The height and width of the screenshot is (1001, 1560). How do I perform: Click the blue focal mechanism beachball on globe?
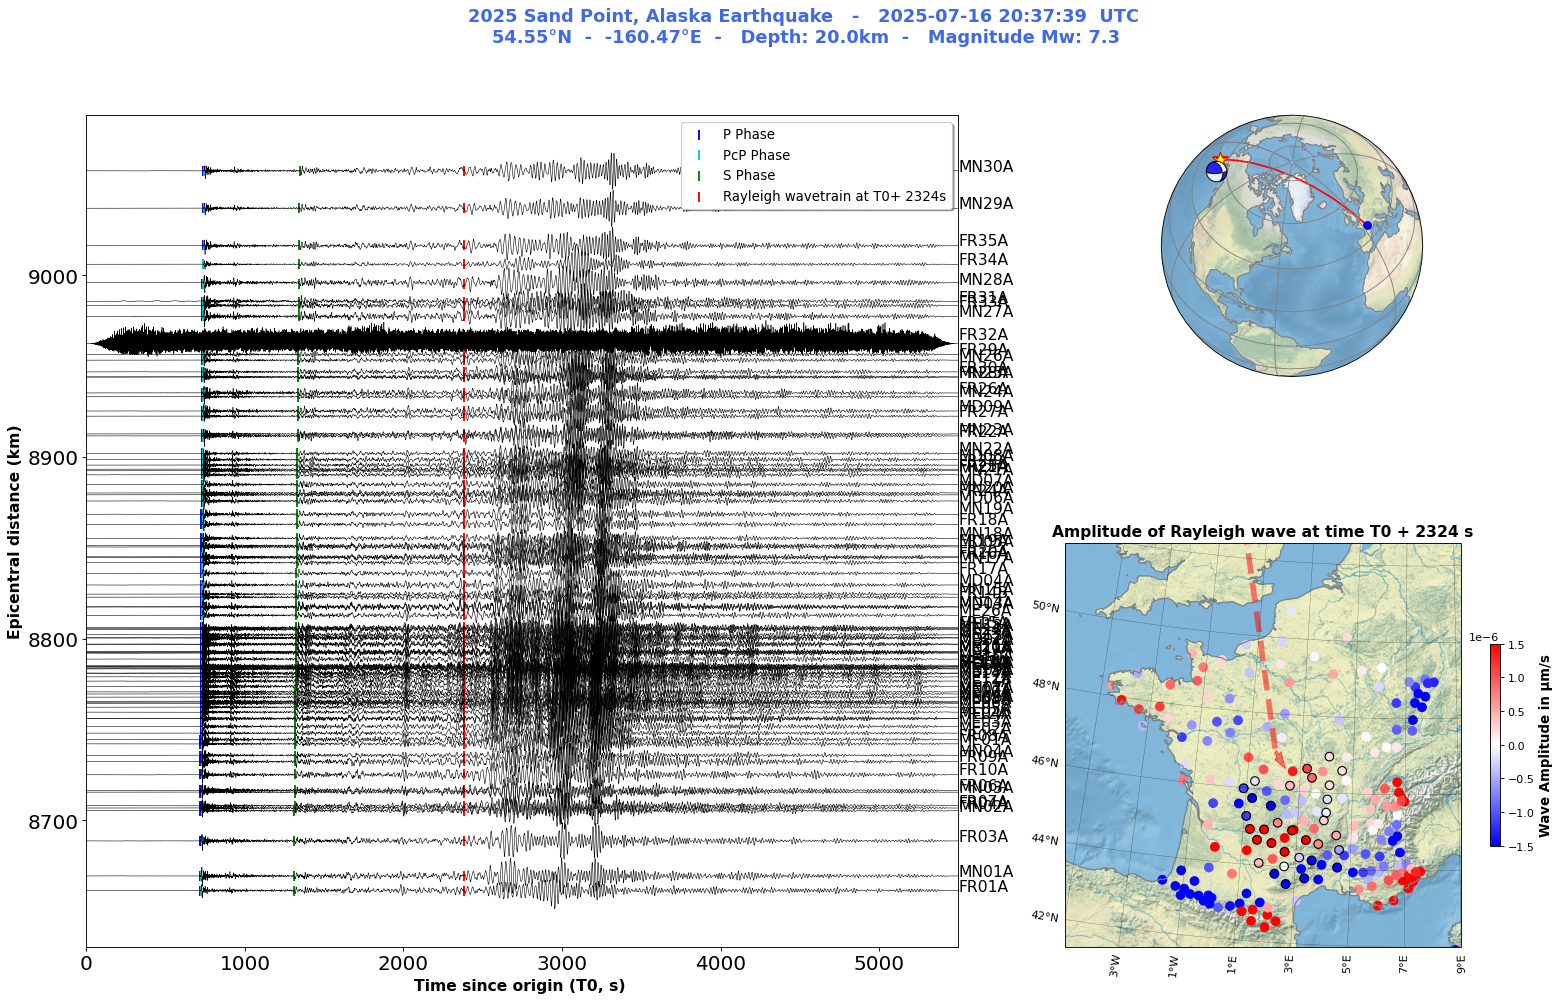tap(1216, 171)
